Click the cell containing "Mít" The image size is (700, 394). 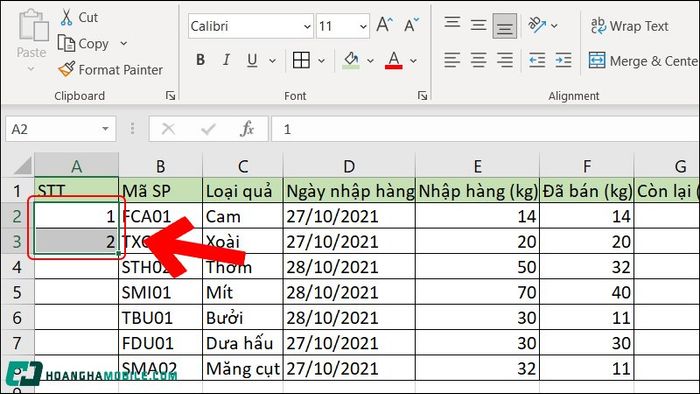point(243,292)
